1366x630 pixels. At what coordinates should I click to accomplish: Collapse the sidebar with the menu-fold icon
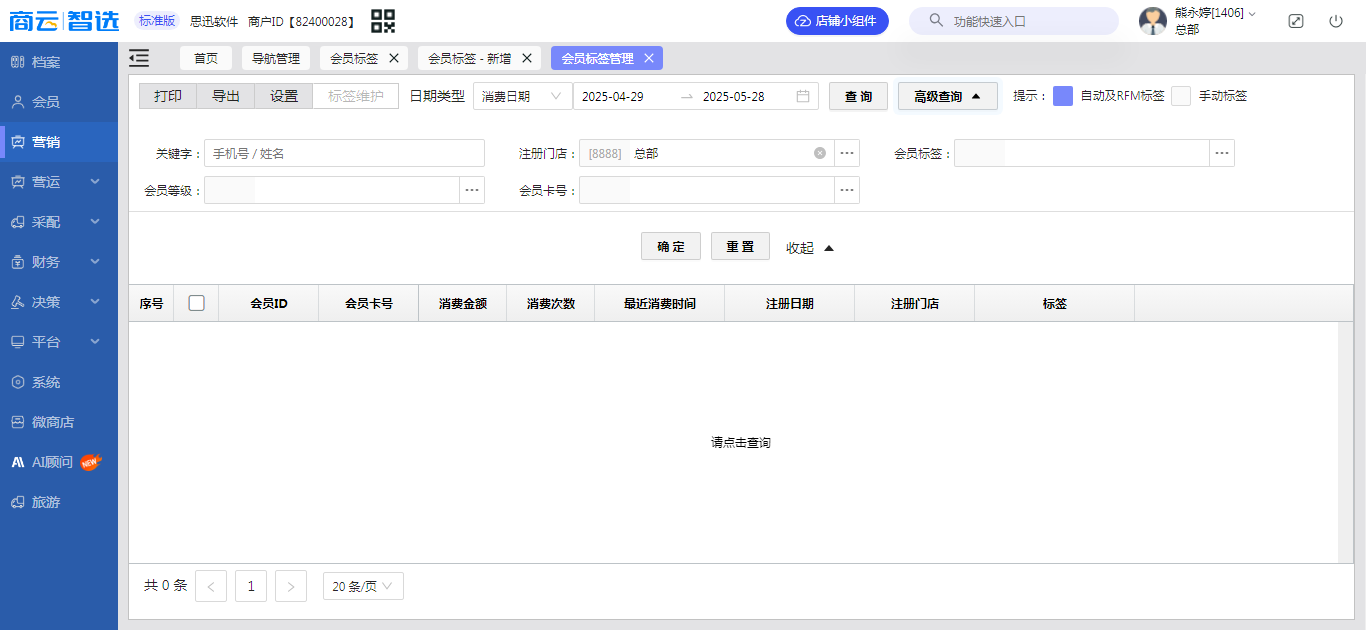point(139,58)
